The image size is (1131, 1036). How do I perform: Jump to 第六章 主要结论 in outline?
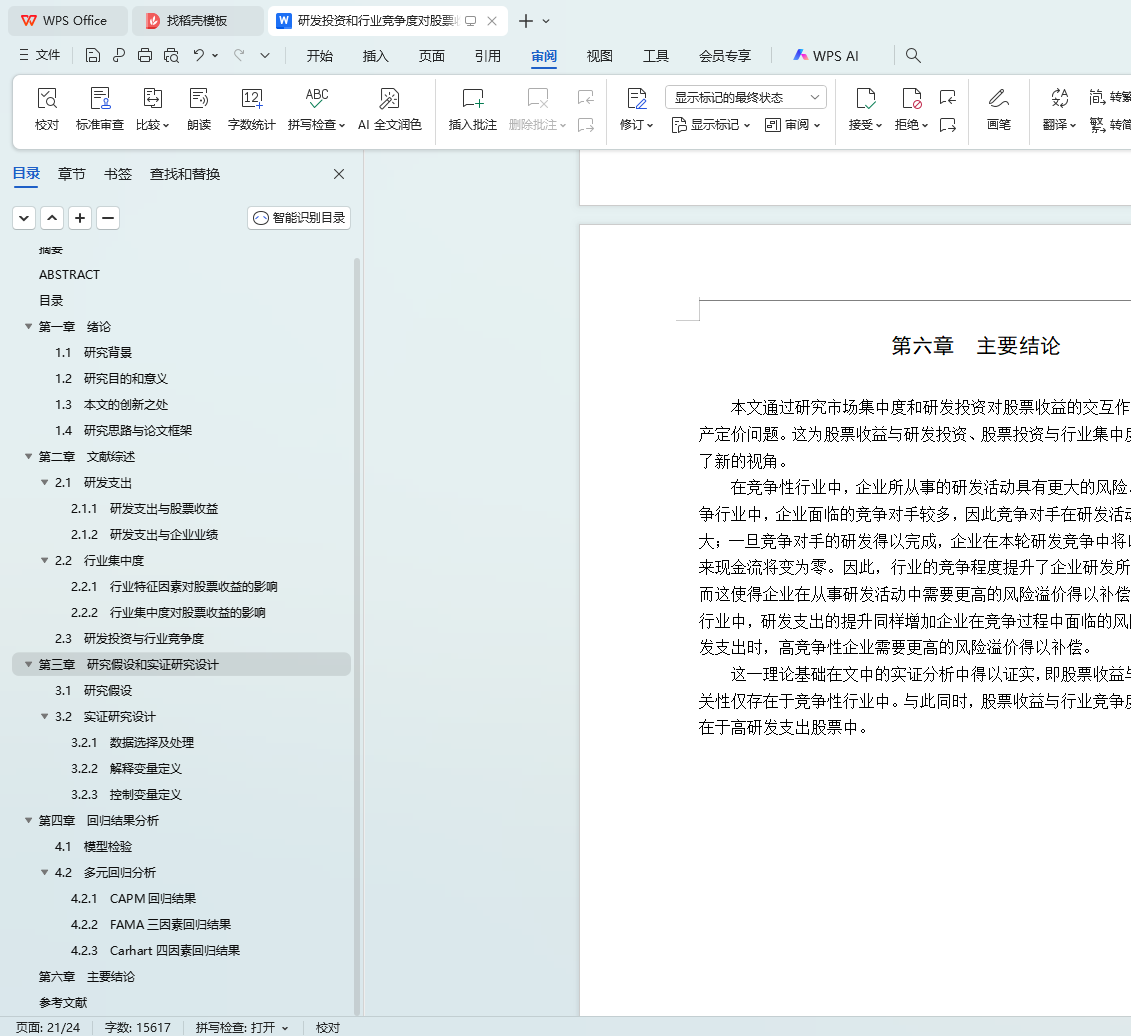coord(87,976)
